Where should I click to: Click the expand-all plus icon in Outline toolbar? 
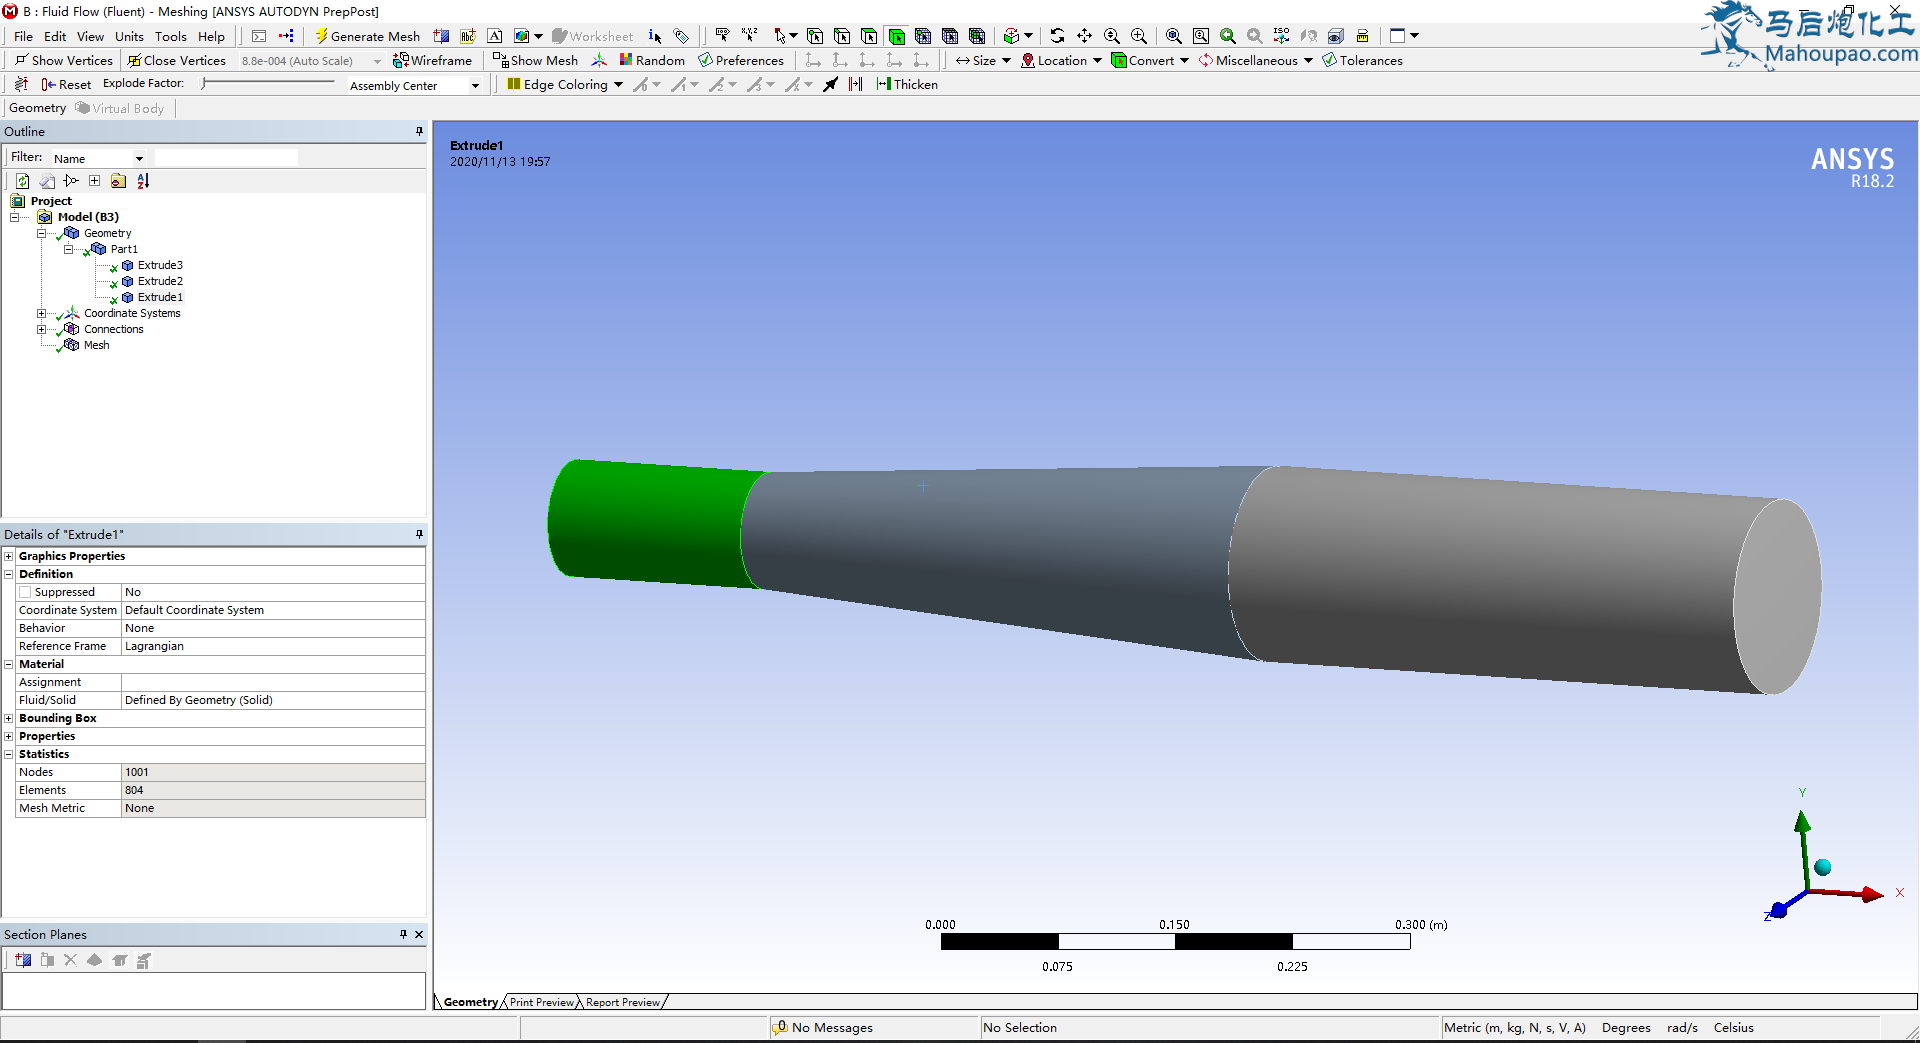[x=94, y=181]
